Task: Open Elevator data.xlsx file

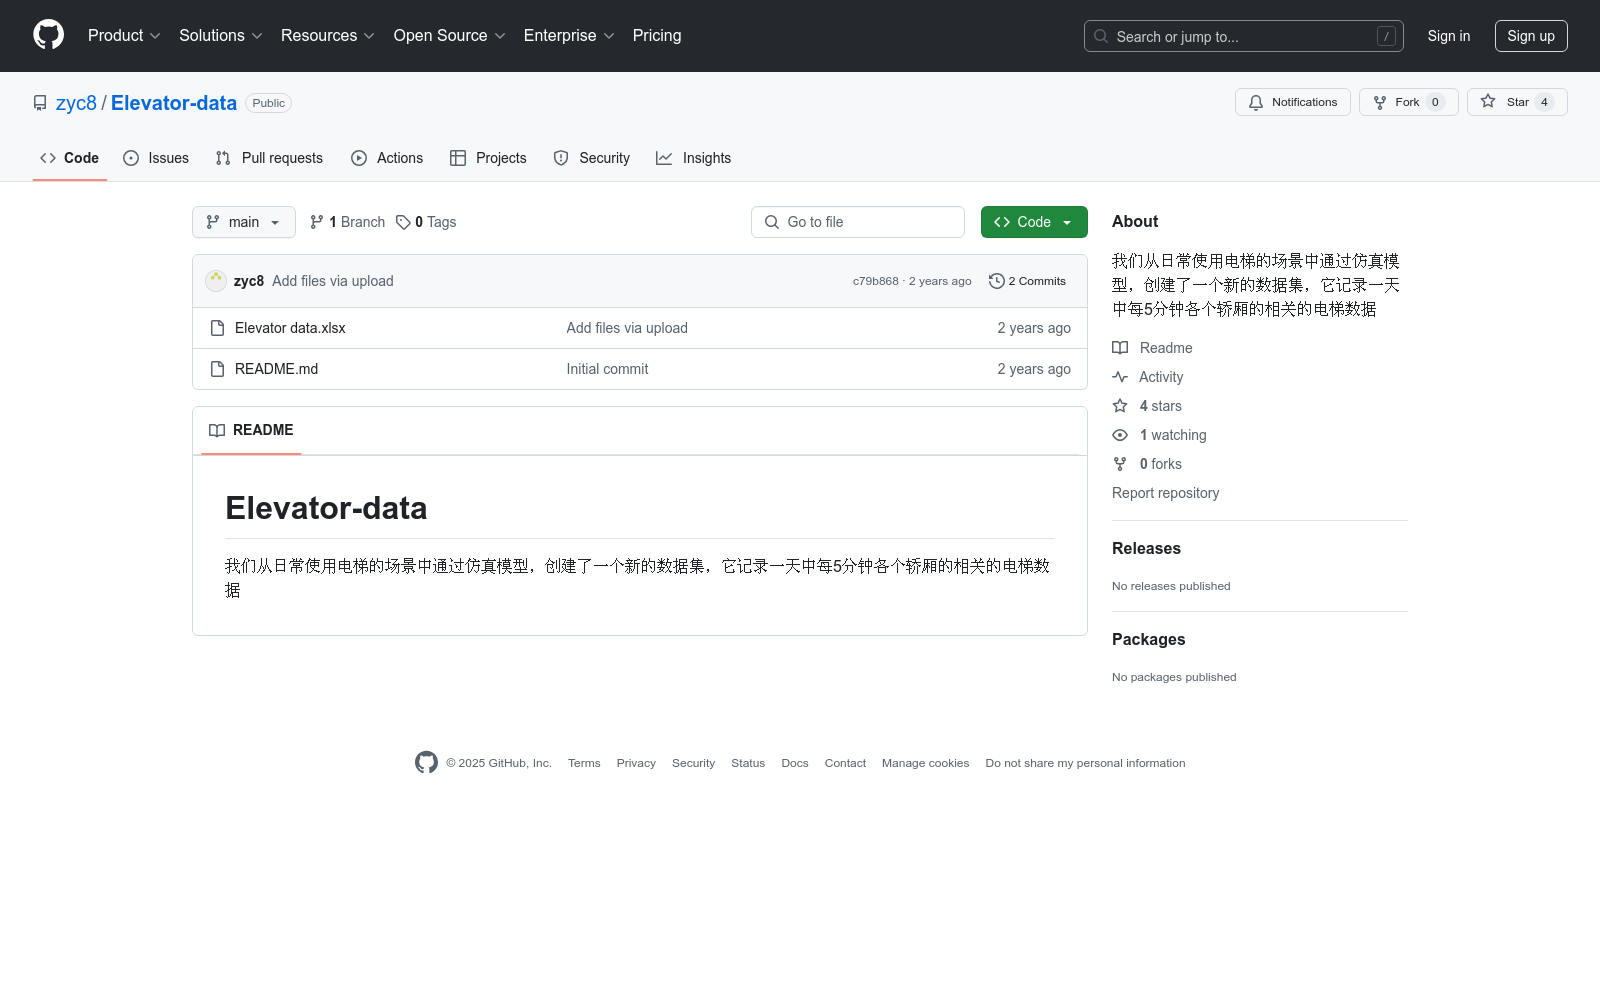Action: [290, 328]
